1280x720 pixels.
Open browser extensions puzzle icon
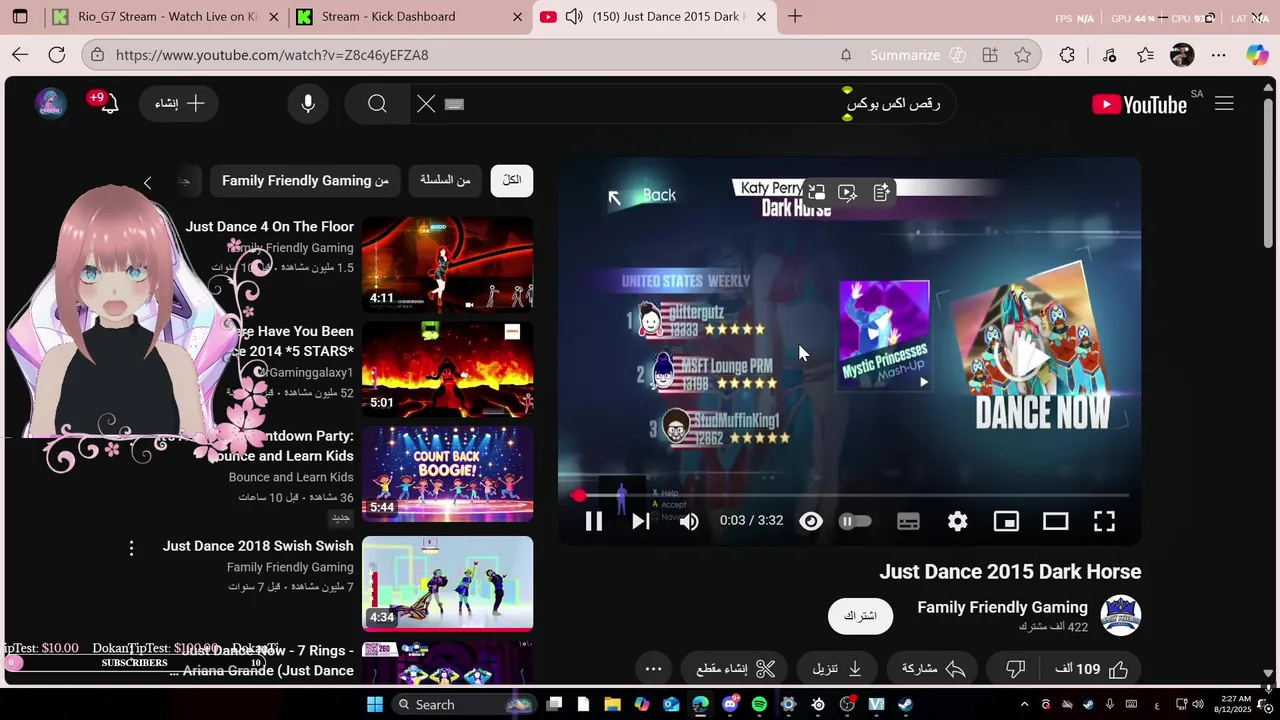pos(1068,55)
